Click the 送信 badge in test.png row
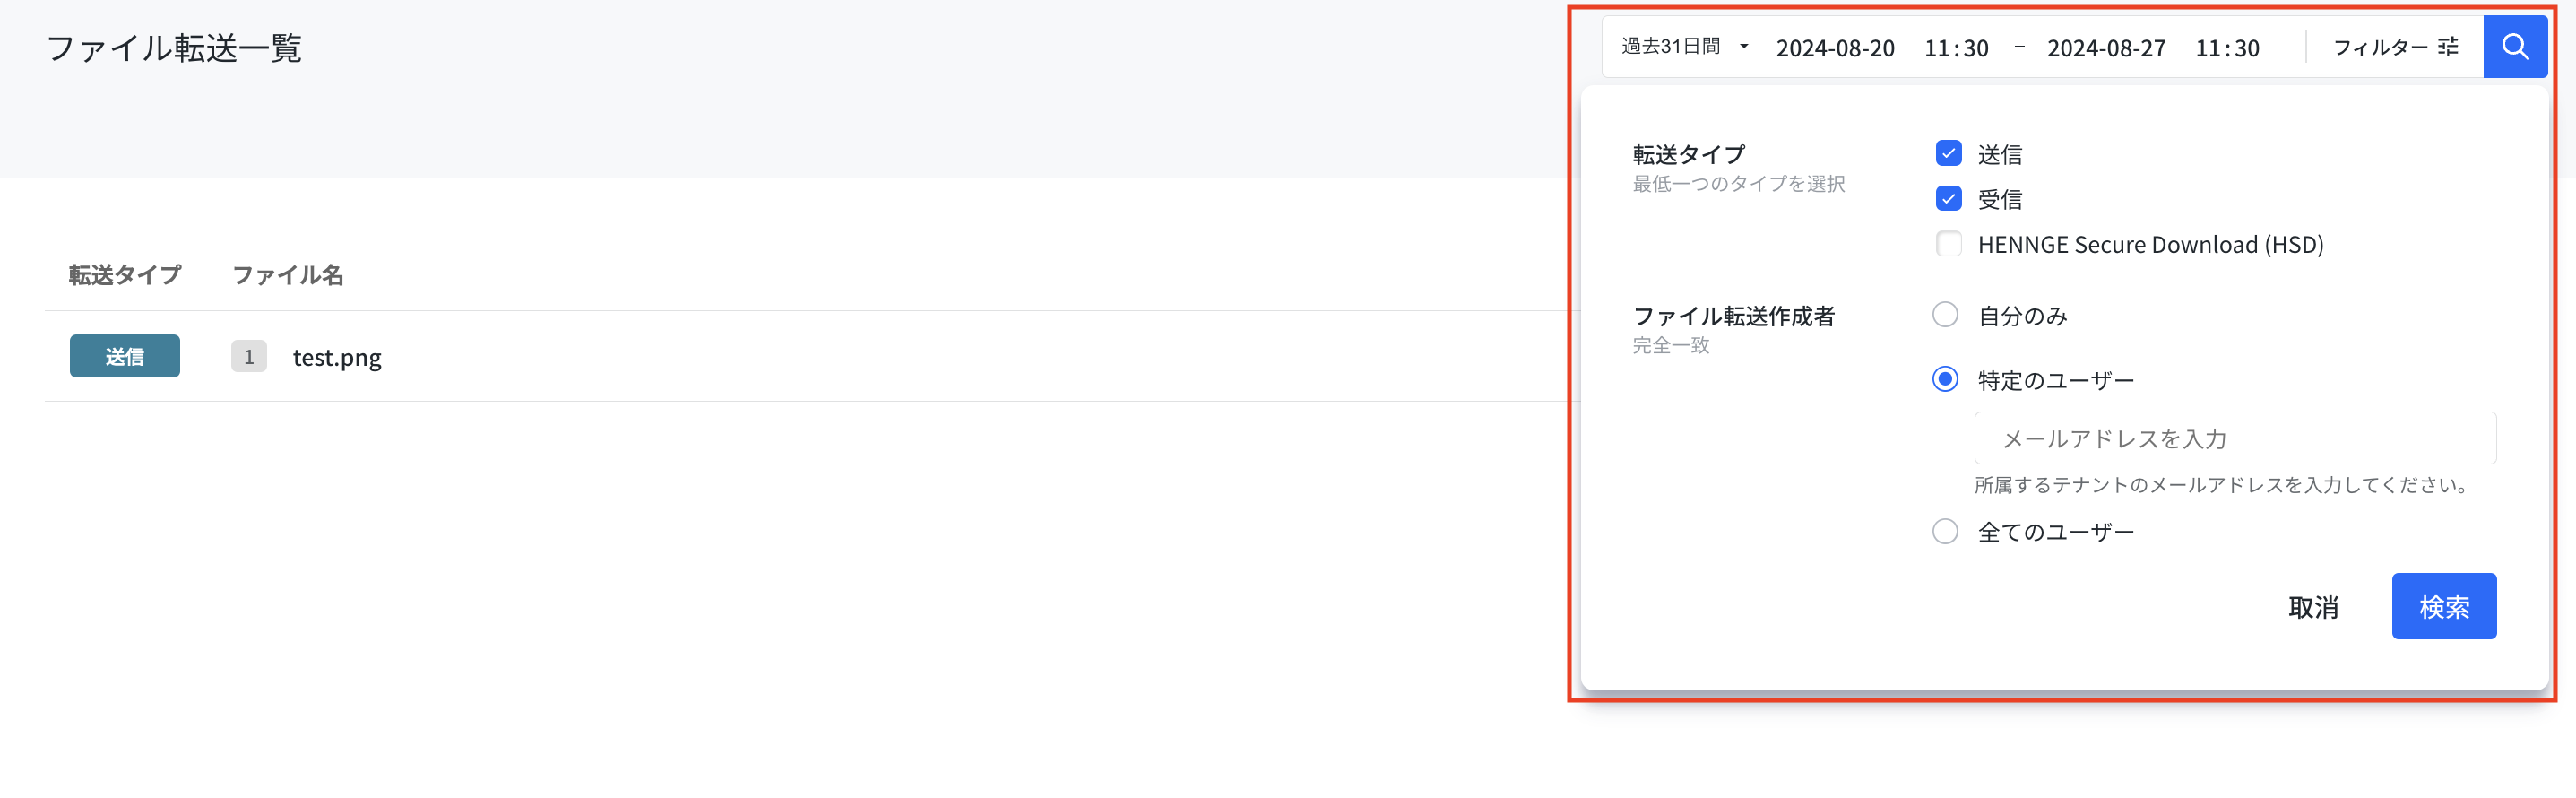 pos(125,356)
